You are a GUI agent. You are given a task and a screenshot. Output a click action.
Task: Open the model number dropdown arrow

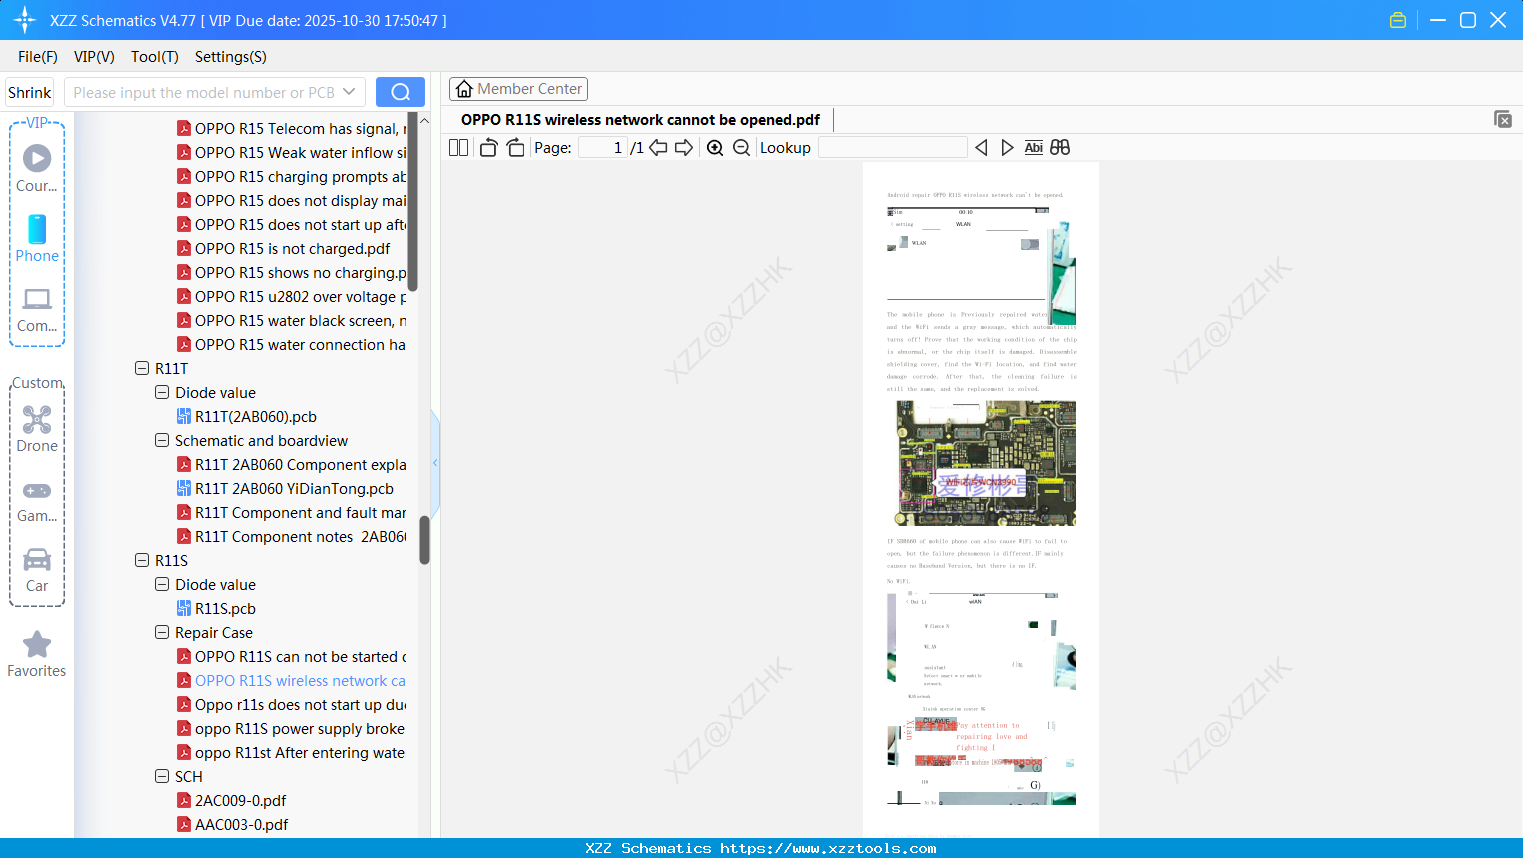(x=349, y=92)
